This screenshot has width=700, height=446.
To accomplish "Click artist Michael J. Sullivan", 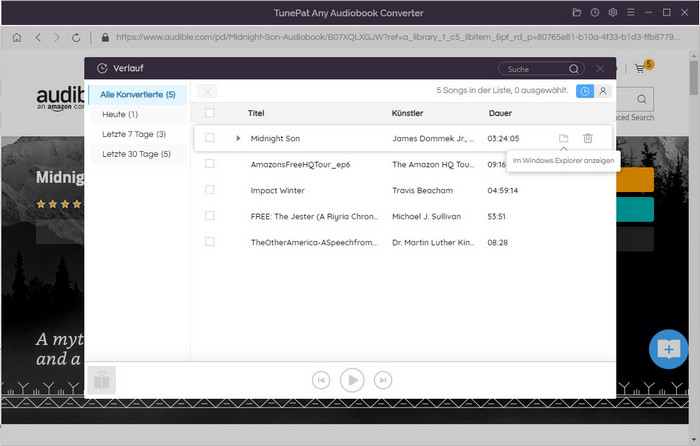I will click(x=426, y=216).
